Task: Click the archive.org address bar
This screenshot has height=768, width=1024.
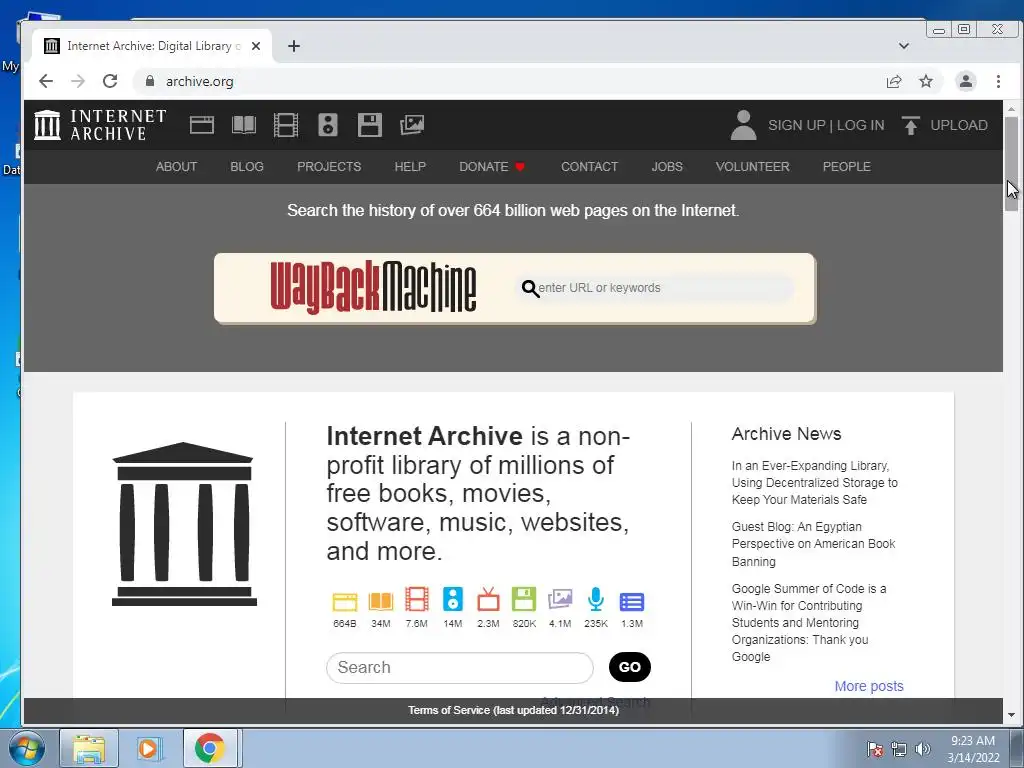Action: 509,81
